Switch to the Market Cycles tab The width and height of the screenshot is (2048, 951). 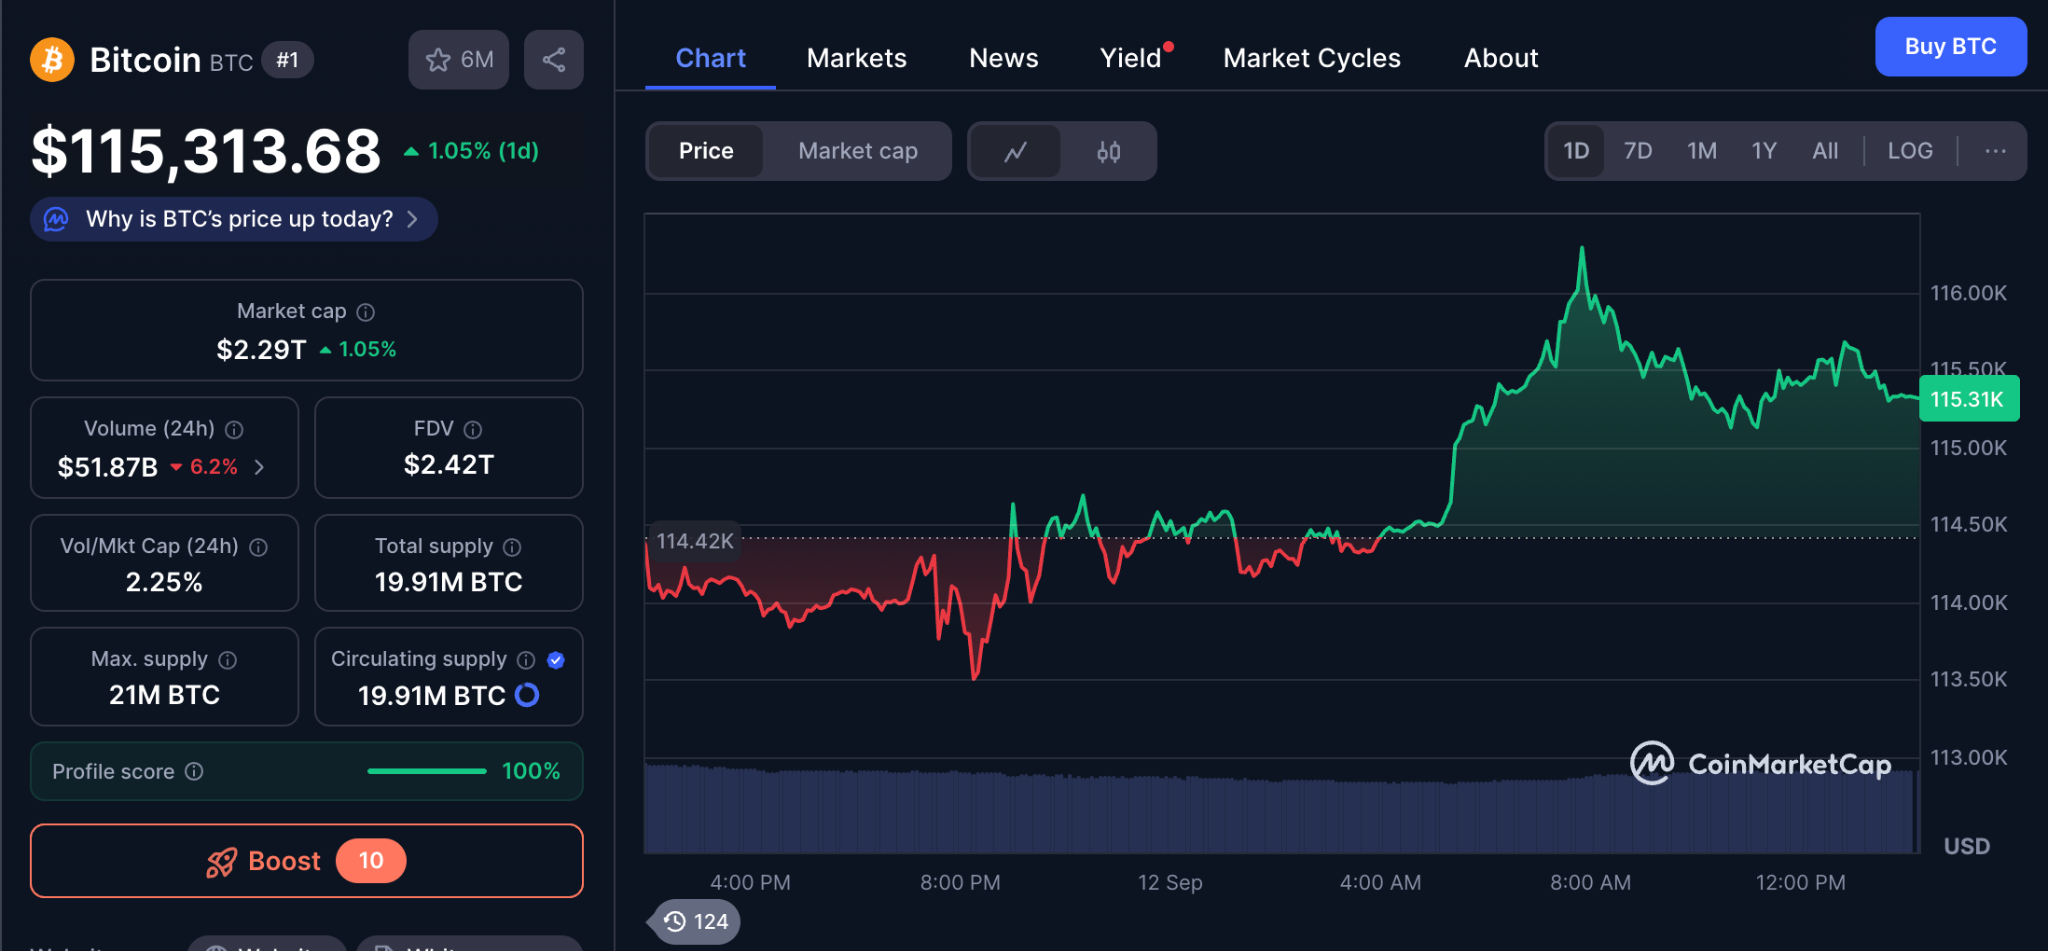1311,58
